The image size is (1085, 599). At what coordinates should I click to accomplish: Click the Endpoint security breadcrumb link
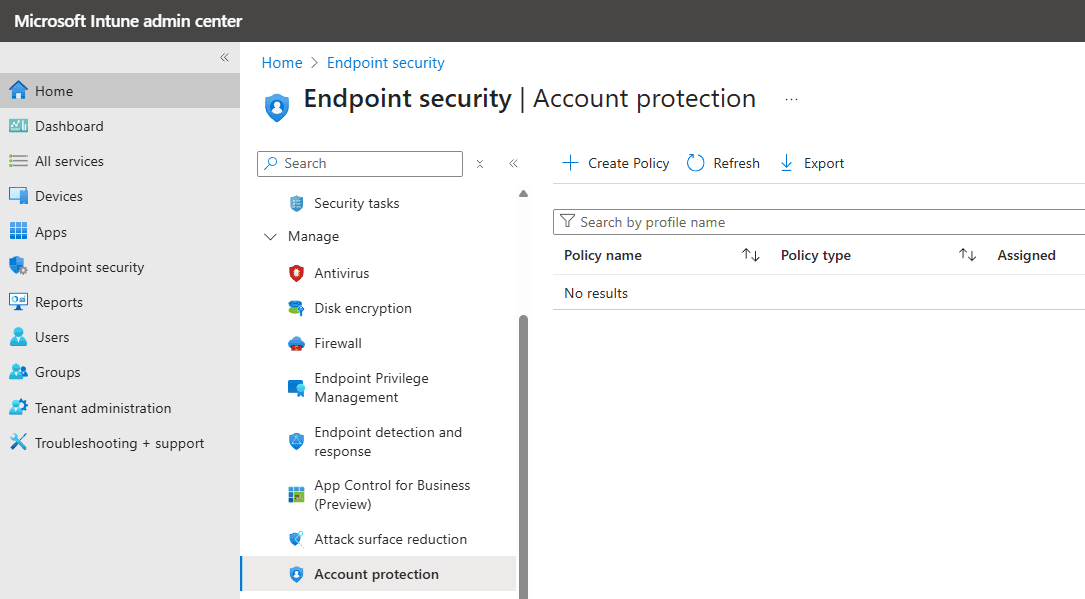(x=385, y=63)
